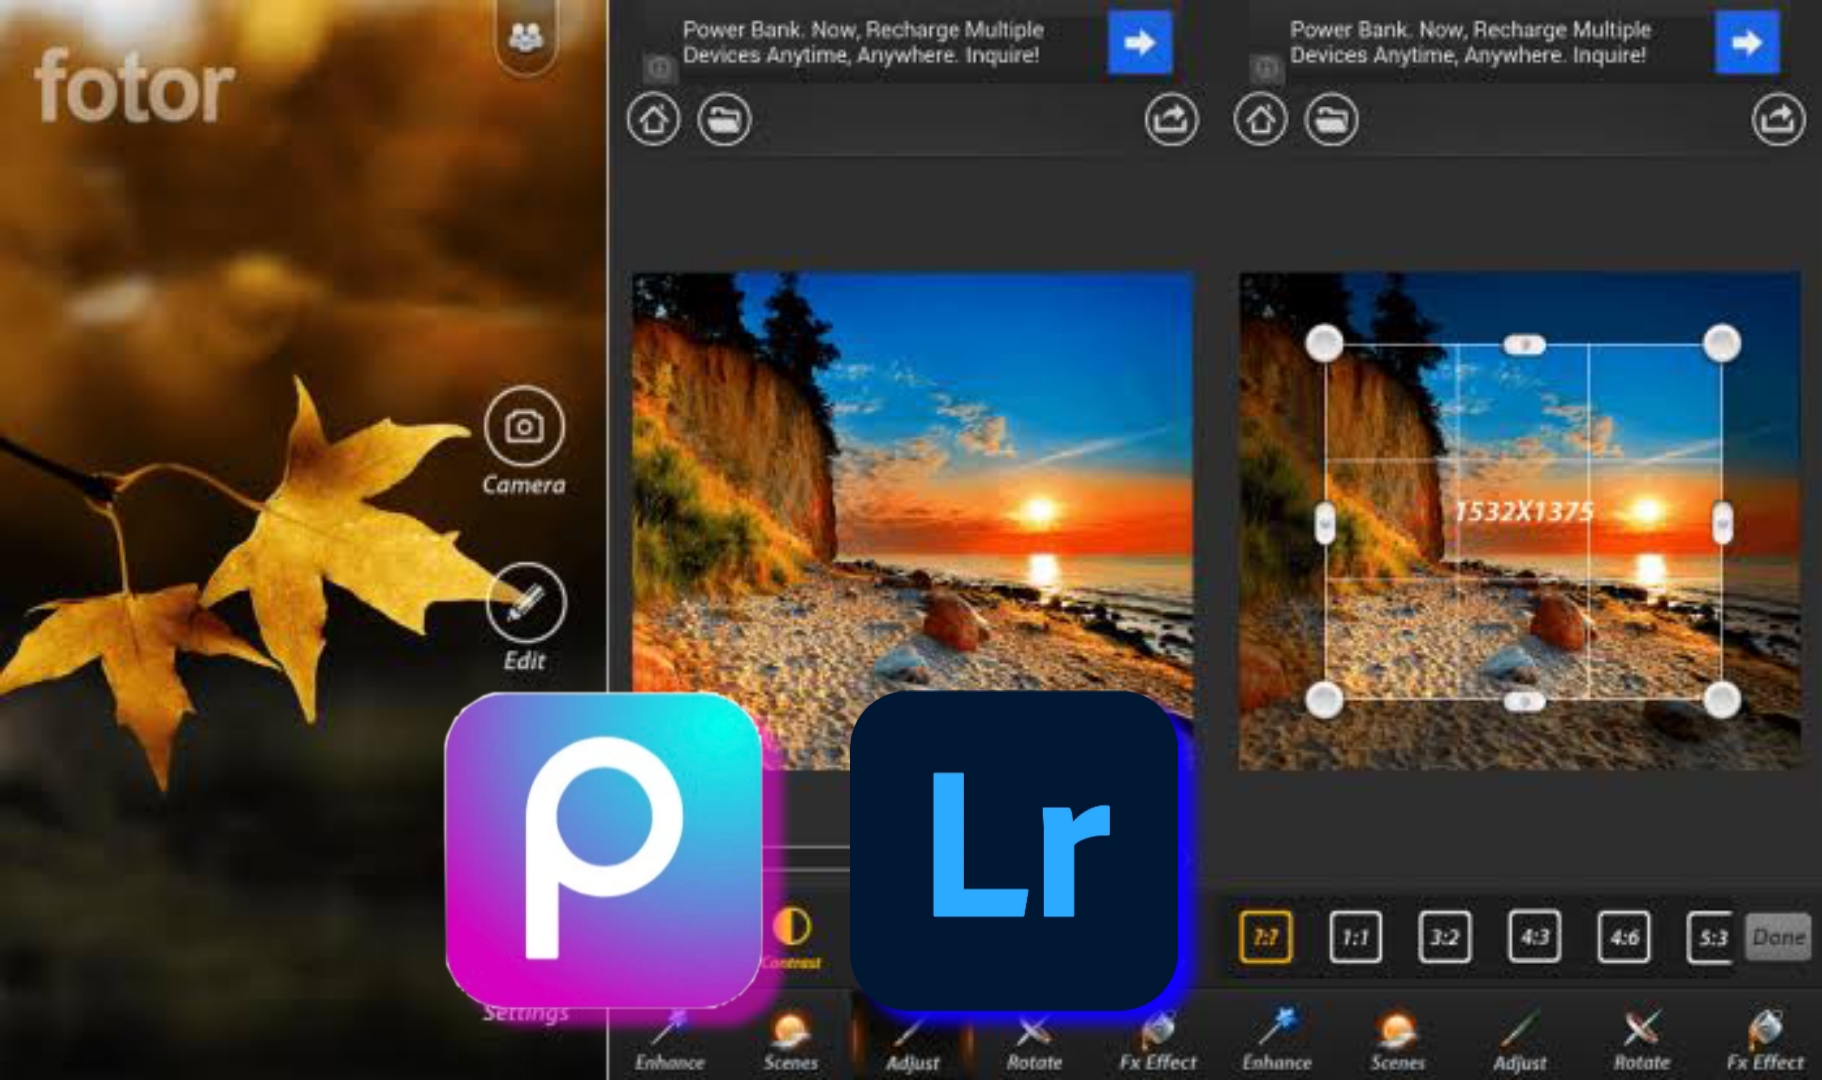Click the Lightroom Lr app logo
Image resolution: width=1822 pixels, height=1080 pixels.
[1014, 850]
